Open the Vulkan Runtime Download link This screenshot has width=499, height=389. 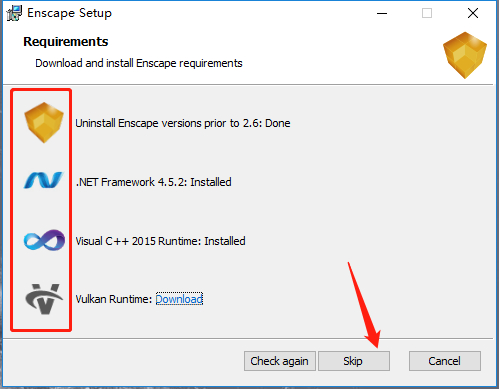pyautogui.click(x=179, y=299)
